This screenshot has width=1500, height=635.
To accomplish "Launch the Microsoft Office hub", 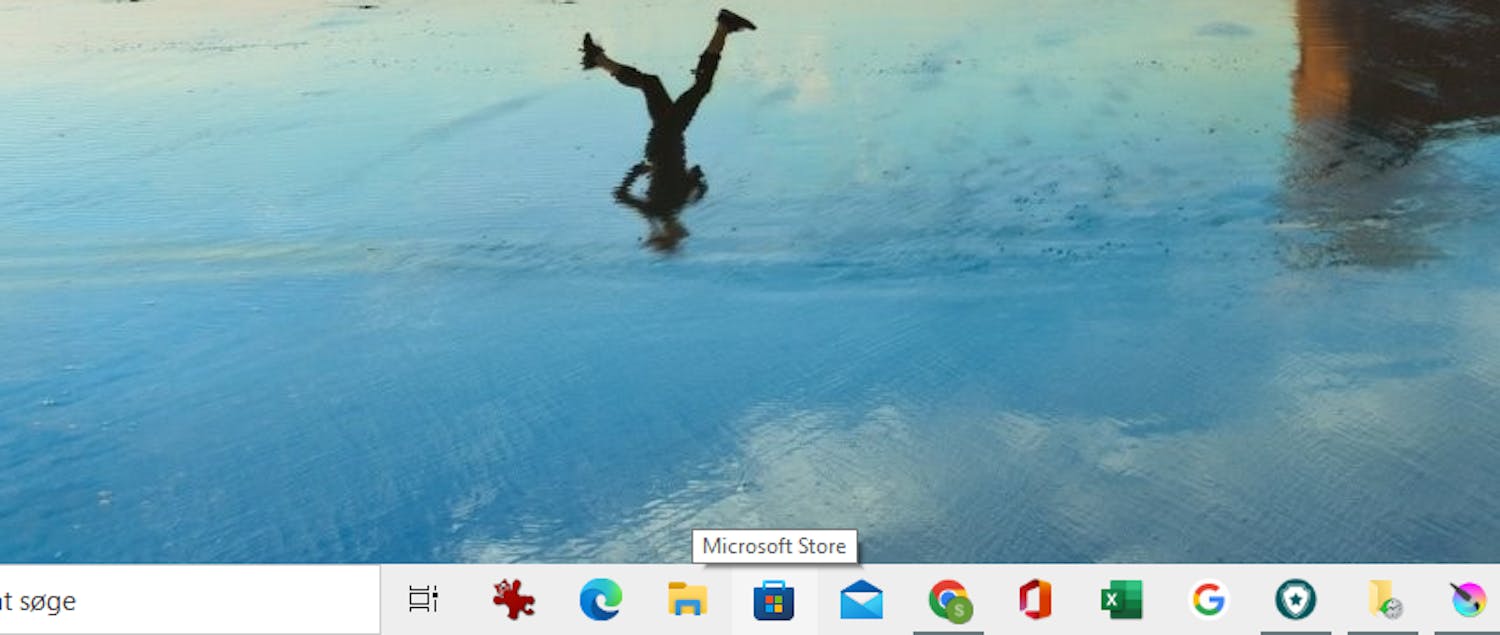I will (x=1034, y=600).
